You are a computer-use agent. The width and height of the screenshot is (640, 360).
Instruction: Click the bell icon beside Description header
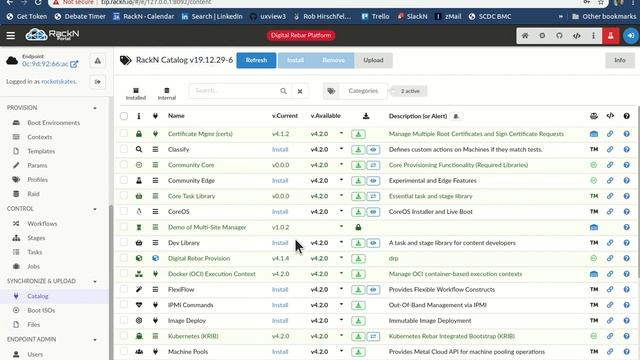point(456,116)
